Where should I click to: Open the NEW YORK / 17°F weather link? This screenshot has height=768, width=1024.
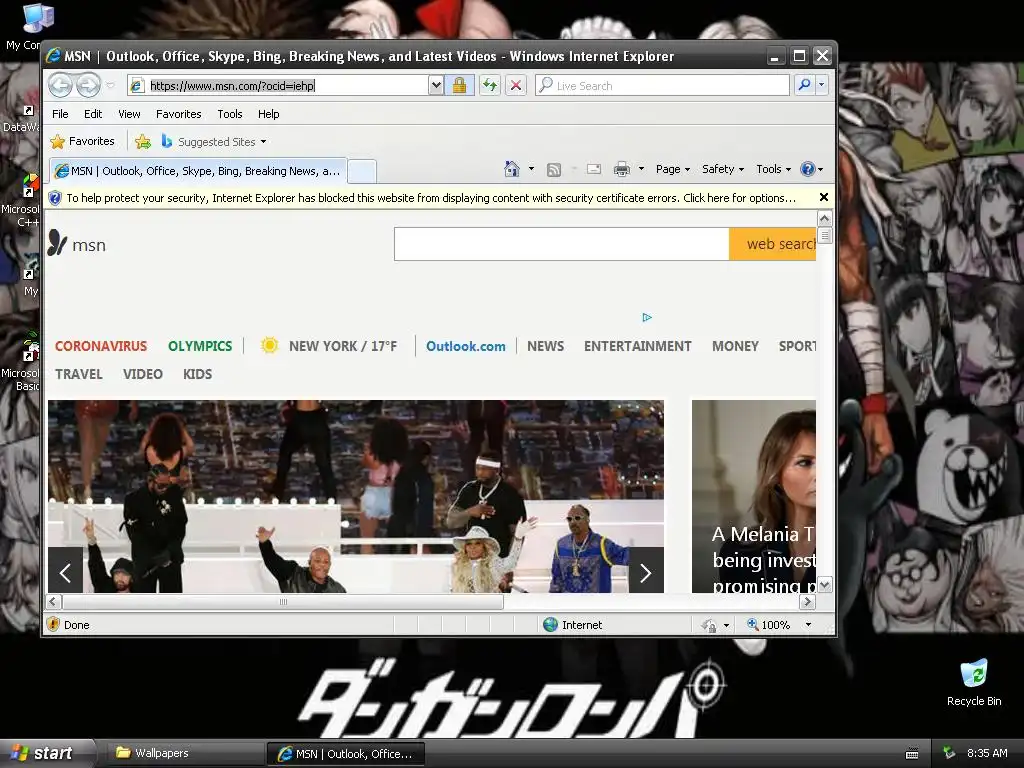point(328,345)
